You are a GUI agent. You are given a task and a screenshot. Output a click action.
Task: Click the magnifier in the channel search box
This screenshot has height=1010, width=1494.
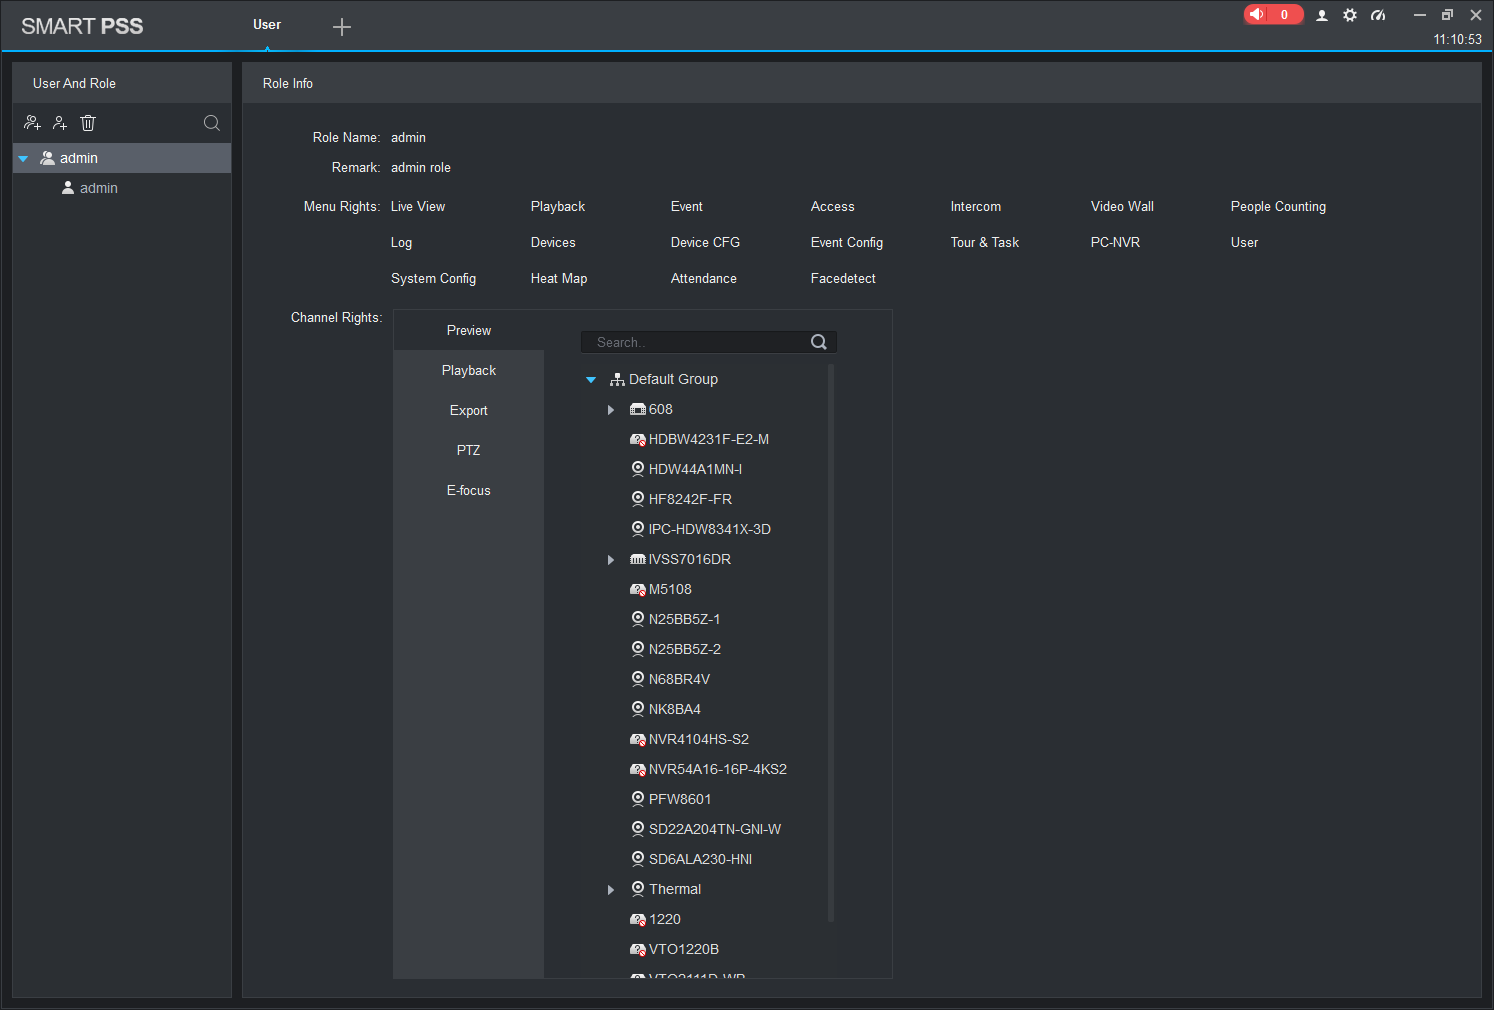pyautogui.click(x=819, y=342)
